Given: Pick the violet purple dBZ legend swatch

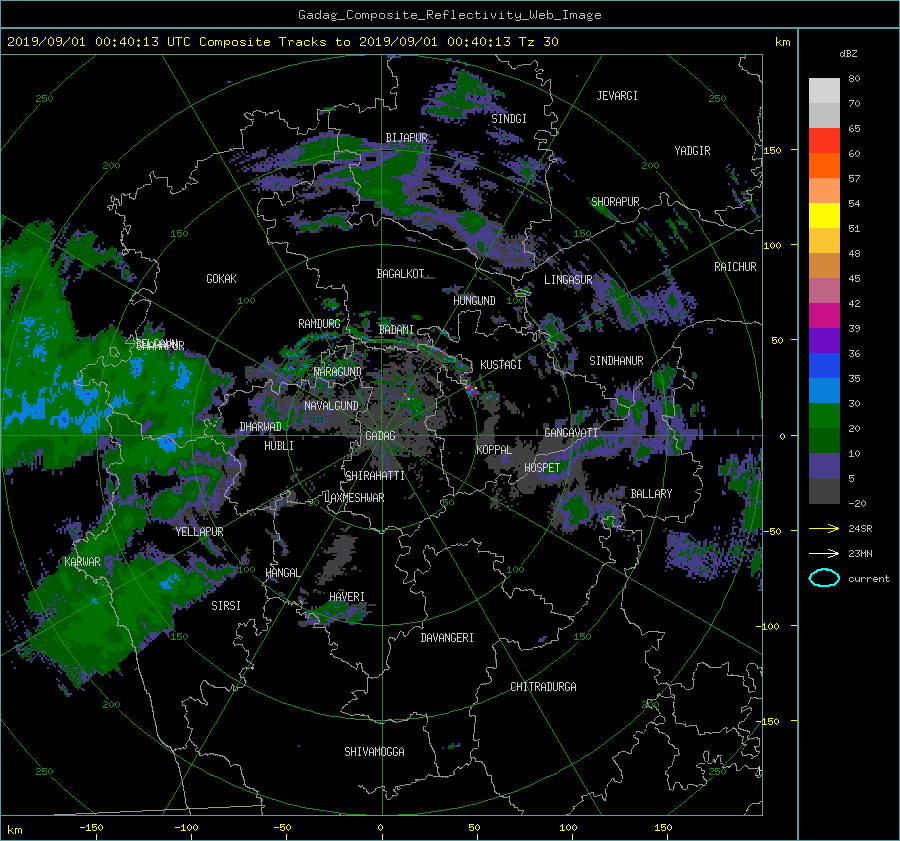Looking at the screenshot, I should (x=824, y=340).
